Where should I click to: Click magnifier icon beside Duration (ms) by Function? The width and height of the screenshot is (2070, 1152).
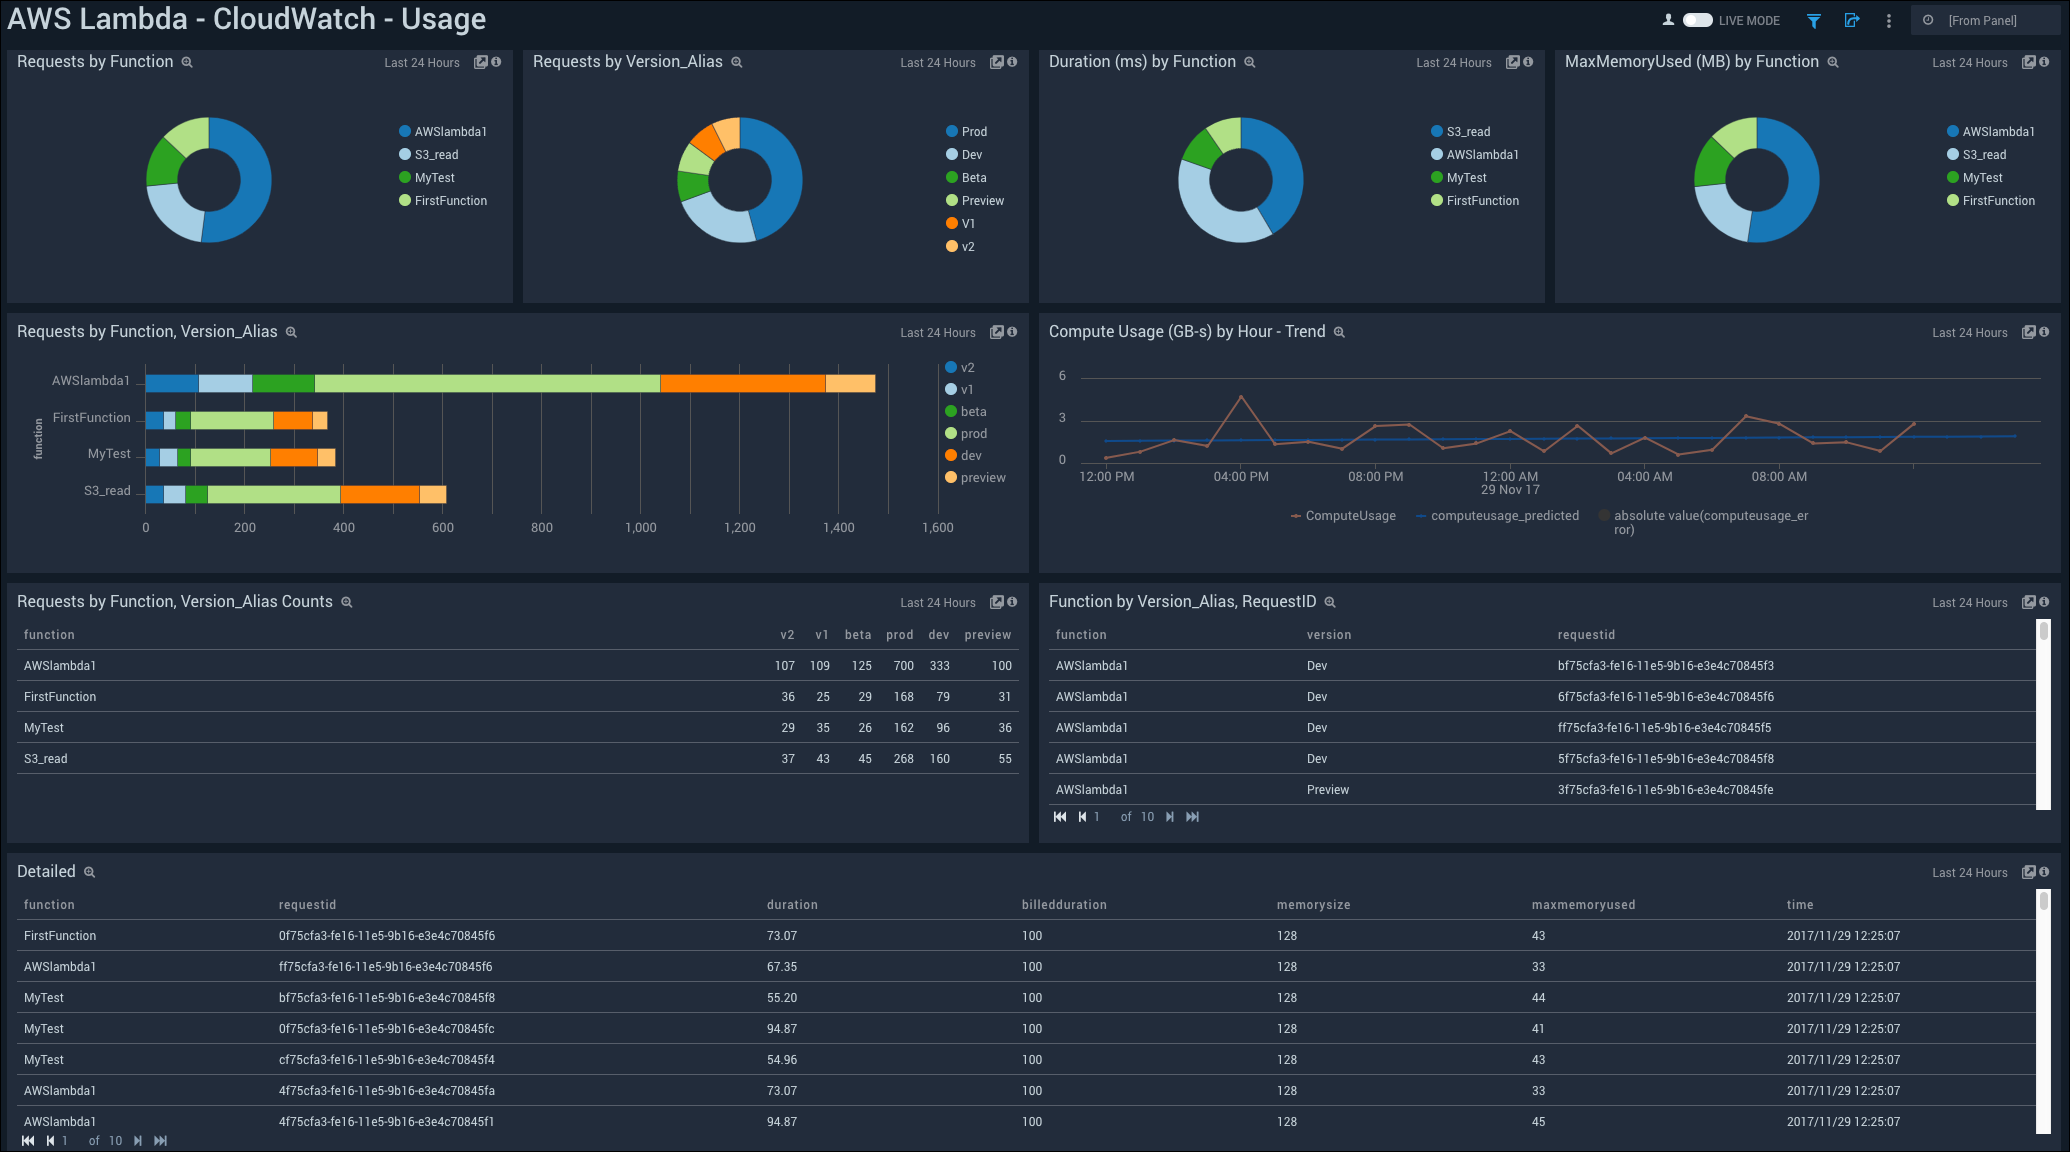coord(1250,62)
